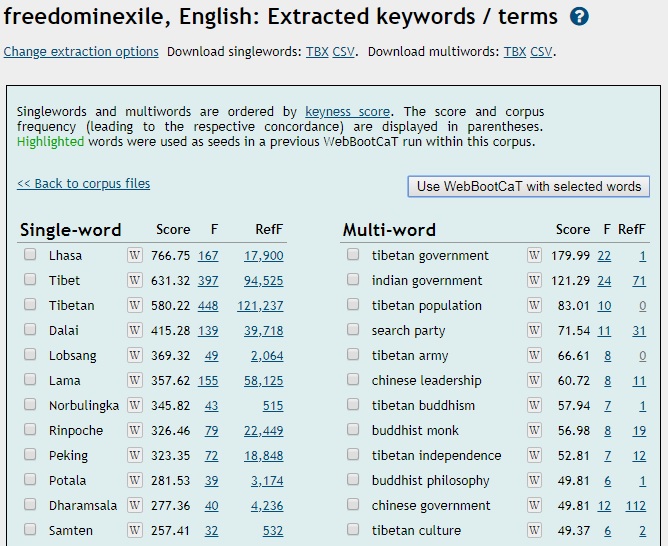
Task: Go back to corpus files
Action: (84, 184)
